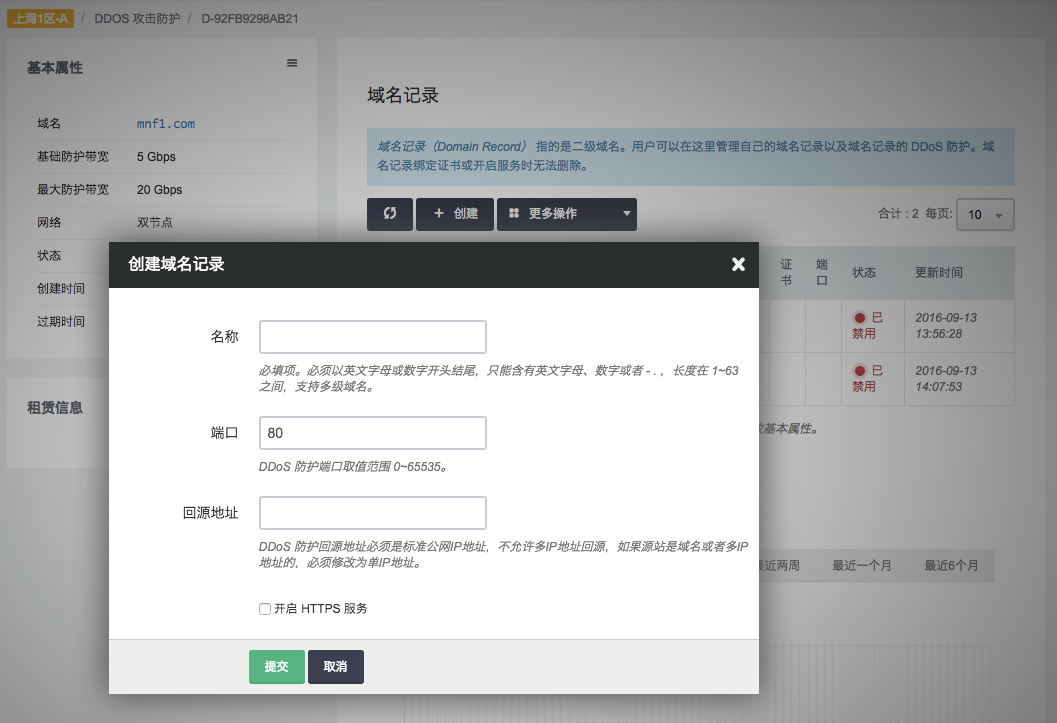Click the Port input field
This screenshot has width=1057, height=723.
point(372,433)
